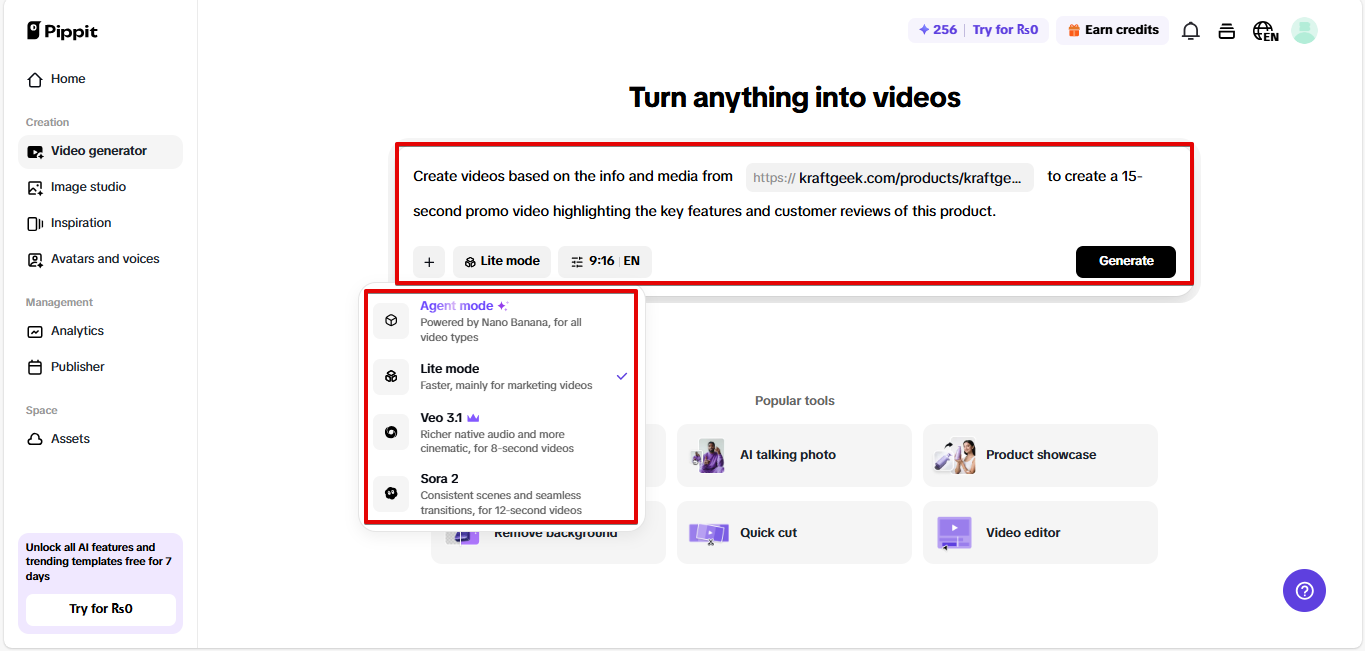Open Avatars and voices page
Image resolution: width=1365 pixels, height=651 pixels.
[x=100, y=260]
